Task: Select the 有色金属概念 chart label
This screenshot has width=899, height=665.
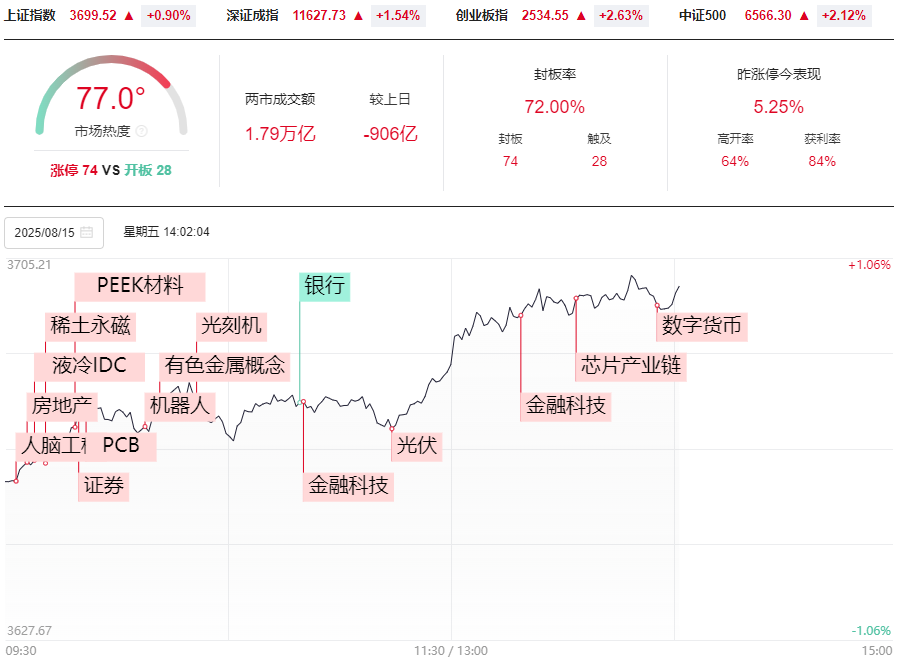Action: point(225,366)
